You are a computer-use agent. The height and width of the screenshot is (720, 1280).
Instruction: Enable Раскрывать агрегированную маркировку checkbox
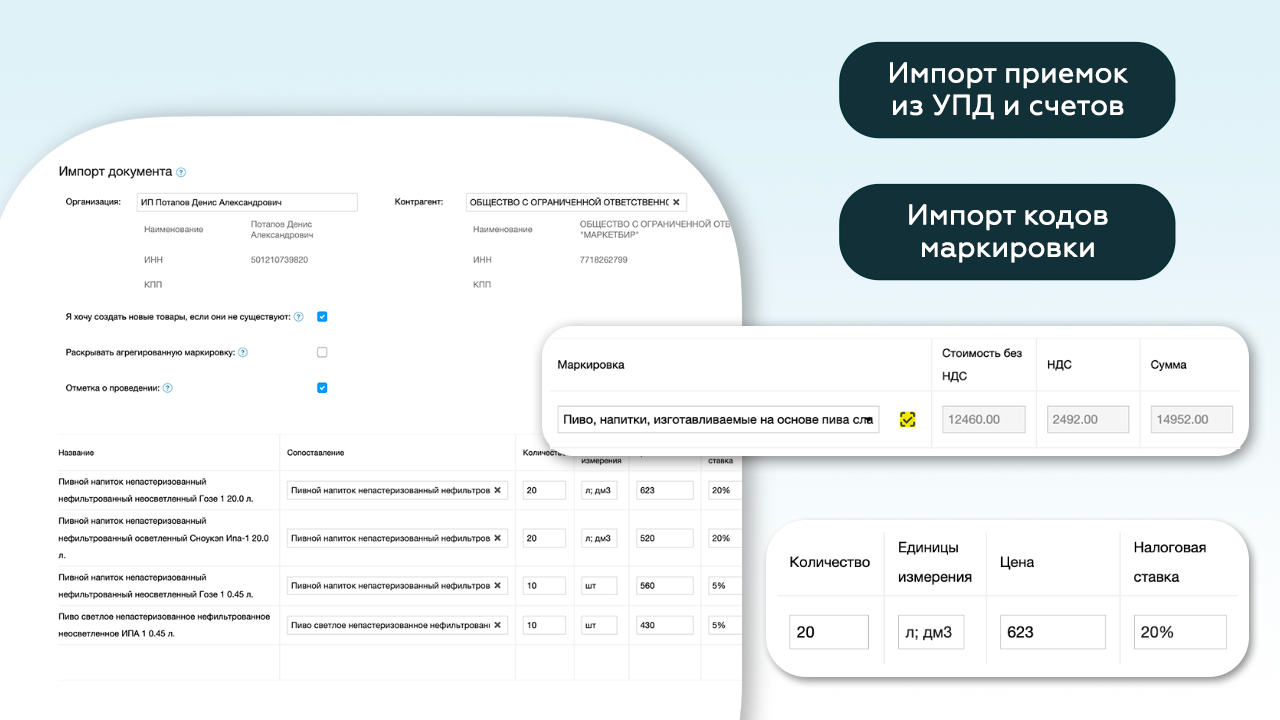click(x=322, y=352)
